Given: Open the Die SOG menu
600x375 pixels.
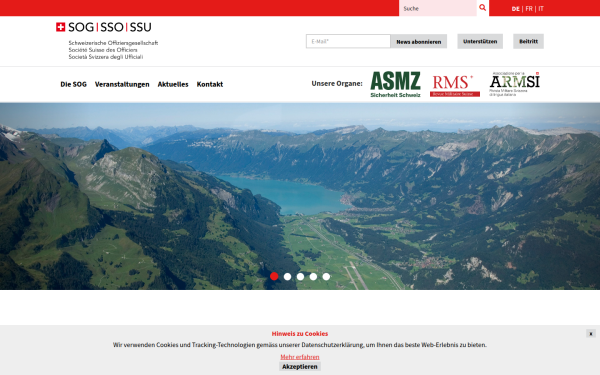Looking at the screenshot, I should coord(73,84).
